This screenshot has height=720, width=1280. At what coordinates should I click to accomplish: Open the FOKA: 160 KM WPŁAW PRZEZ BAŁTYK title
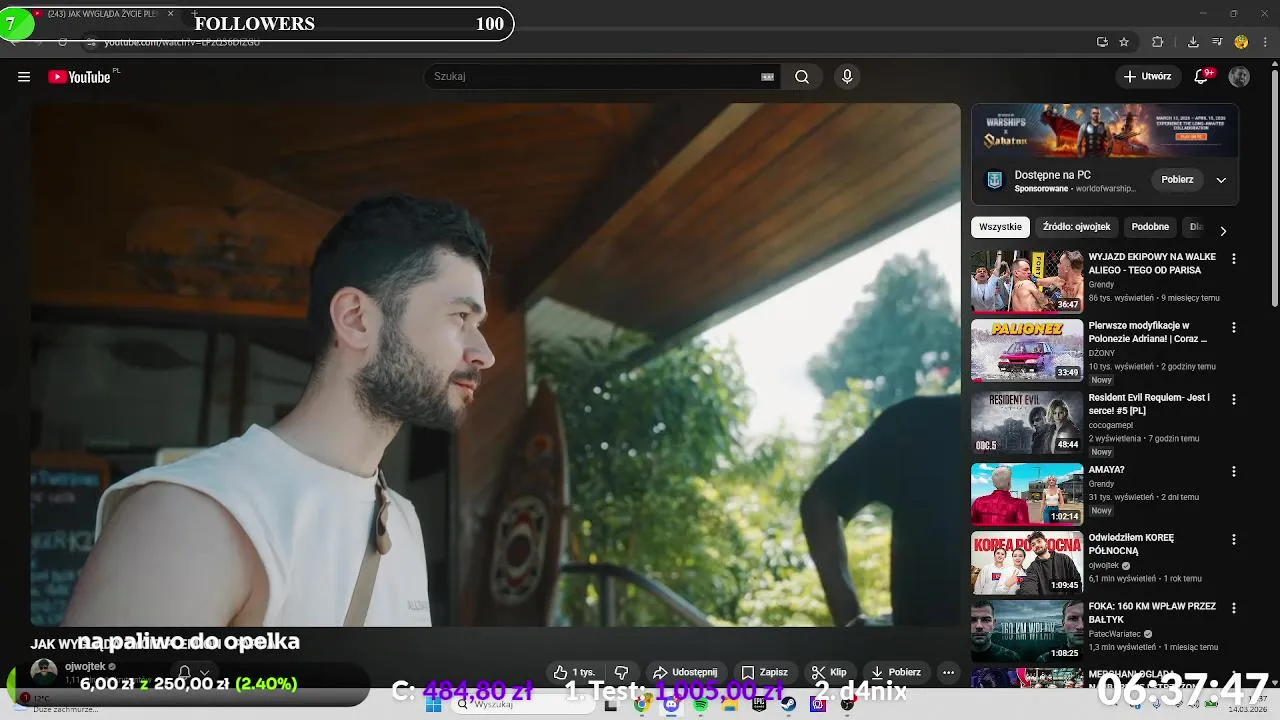point(1152,613)
